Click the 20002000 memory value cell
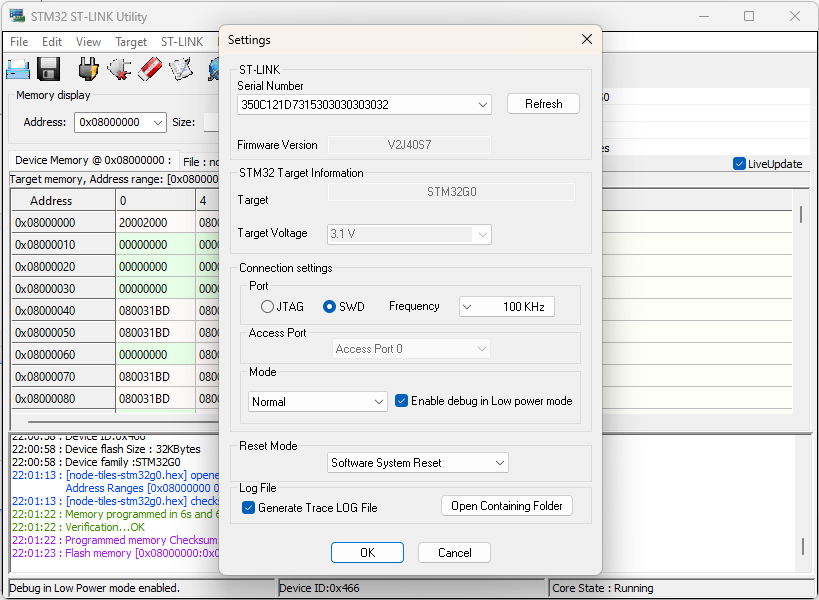Screen dimensions: 819x600 [x=156, y=223]
